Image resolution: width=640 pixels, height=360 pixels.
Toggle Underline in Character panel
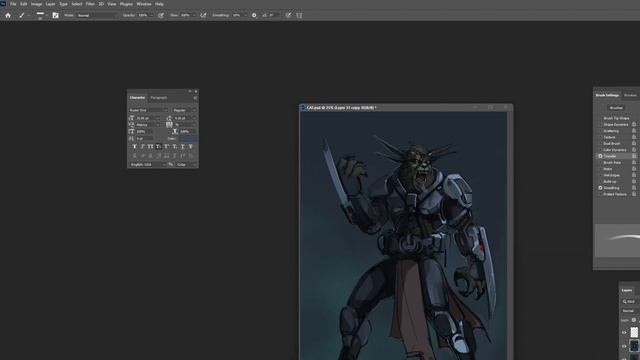point(182,147)
